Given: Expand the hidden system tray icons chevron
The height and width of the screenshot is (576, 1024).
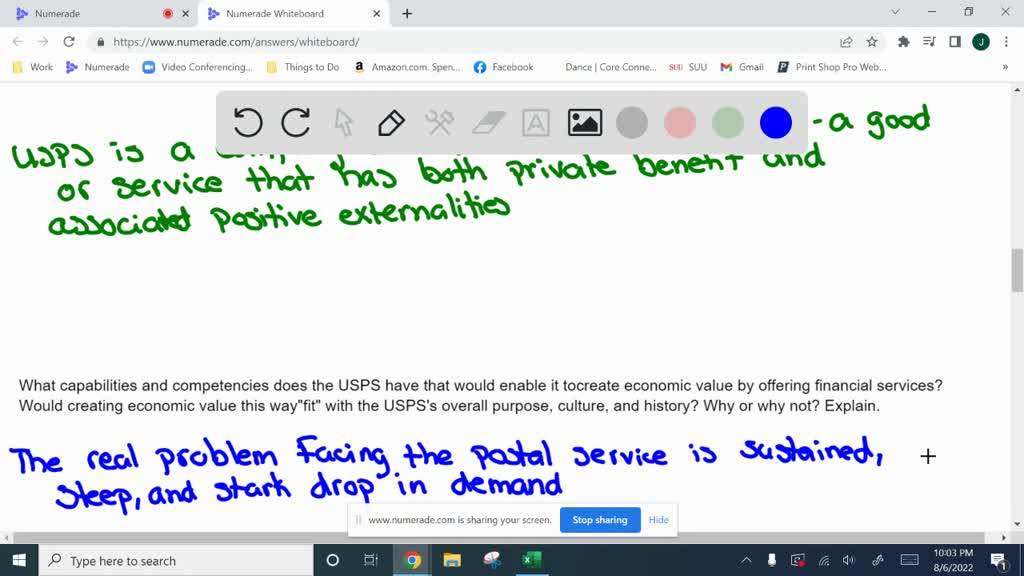Looking at the screenshot, I should point(746,561).
